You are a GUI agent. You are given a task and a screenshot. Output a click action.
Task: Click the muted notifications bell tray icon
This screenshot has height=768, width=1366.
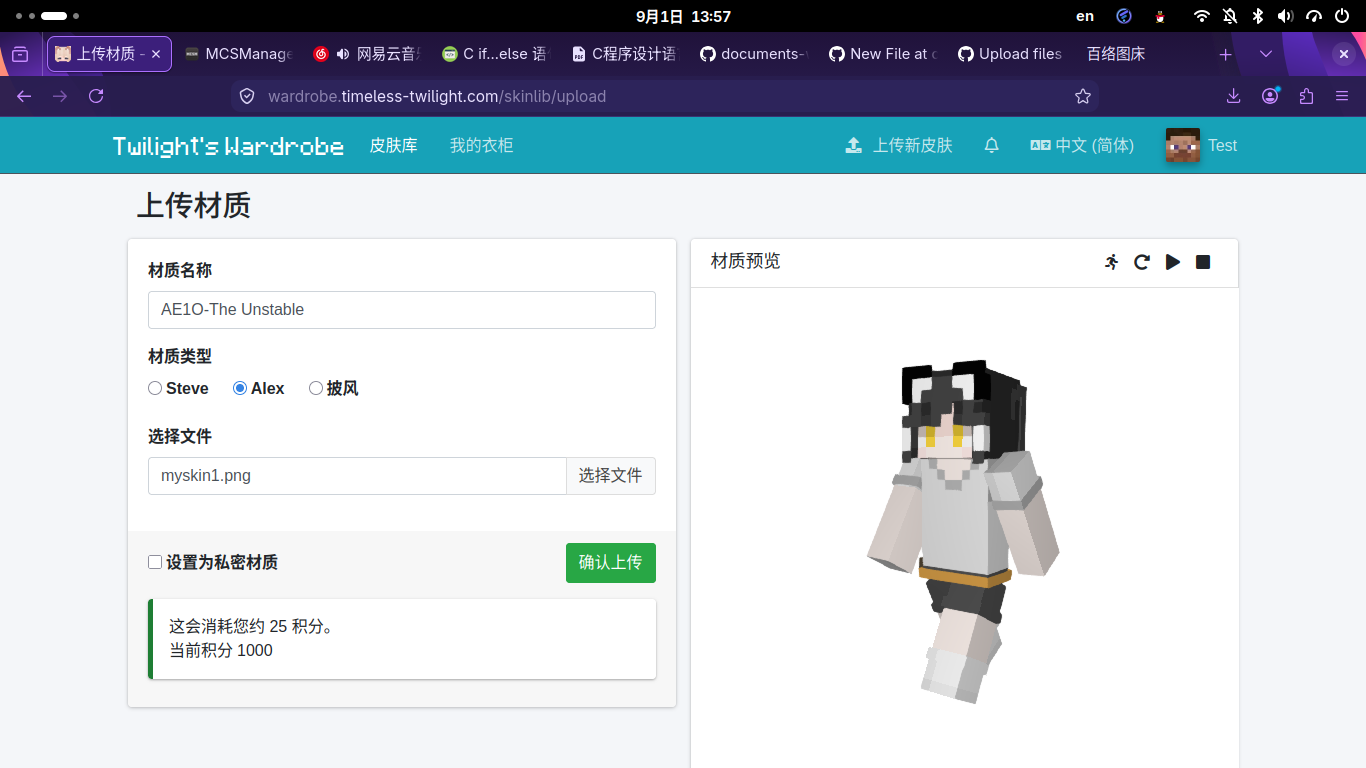pyautogui.click(x=1229, y=16)
